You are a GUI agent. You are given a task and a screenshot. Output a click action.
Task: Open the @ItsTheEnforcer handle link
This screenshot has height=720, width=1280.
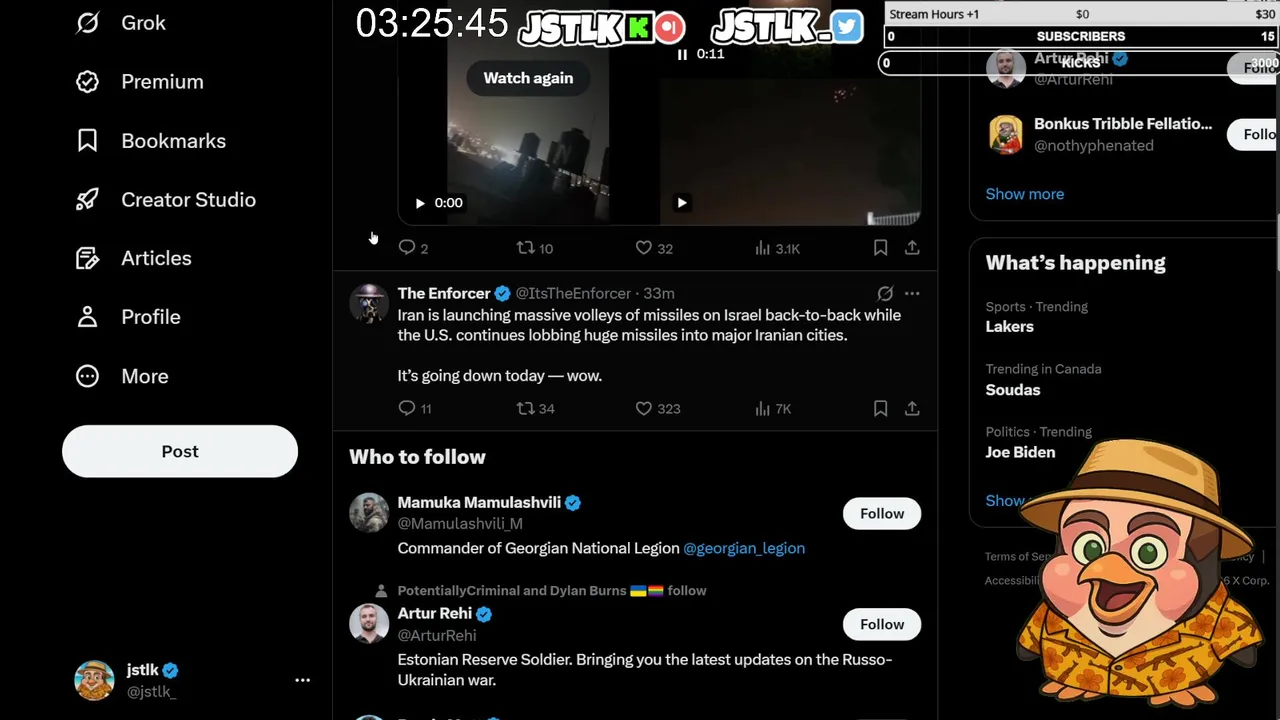point(573,293)
